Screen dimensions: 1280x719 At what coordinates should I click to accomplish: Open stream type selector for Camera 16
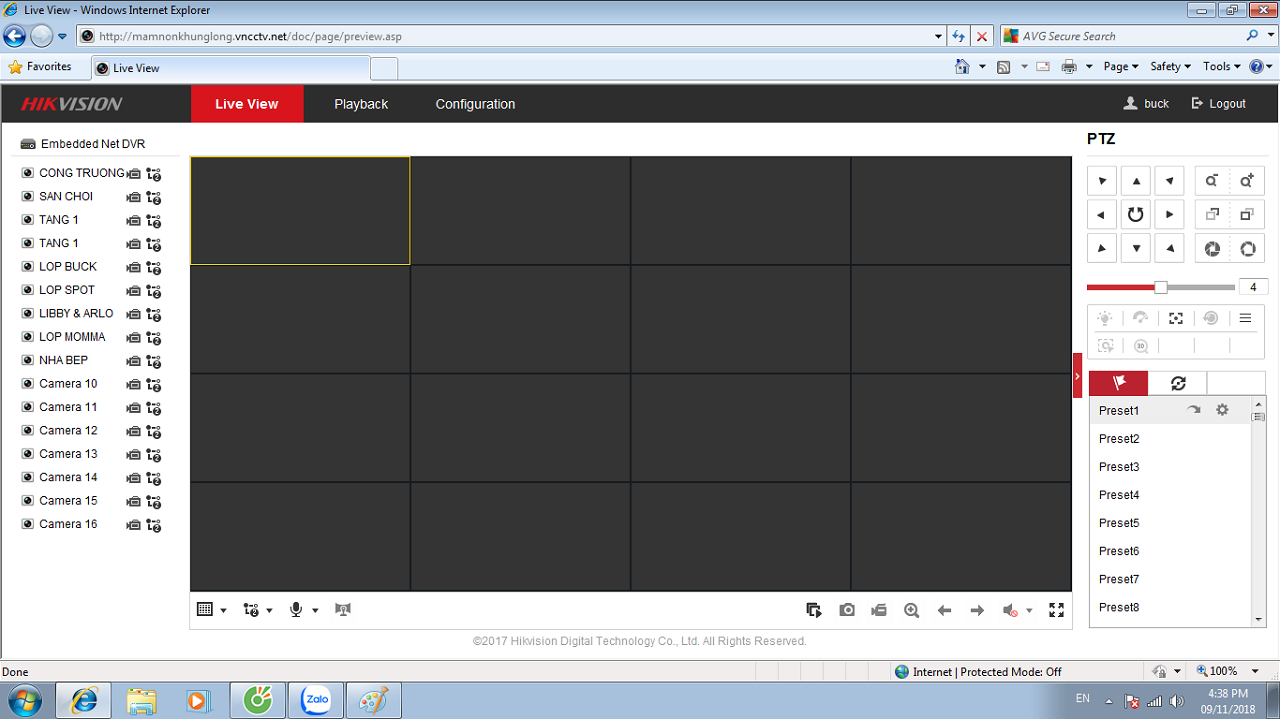click(154, 525)
